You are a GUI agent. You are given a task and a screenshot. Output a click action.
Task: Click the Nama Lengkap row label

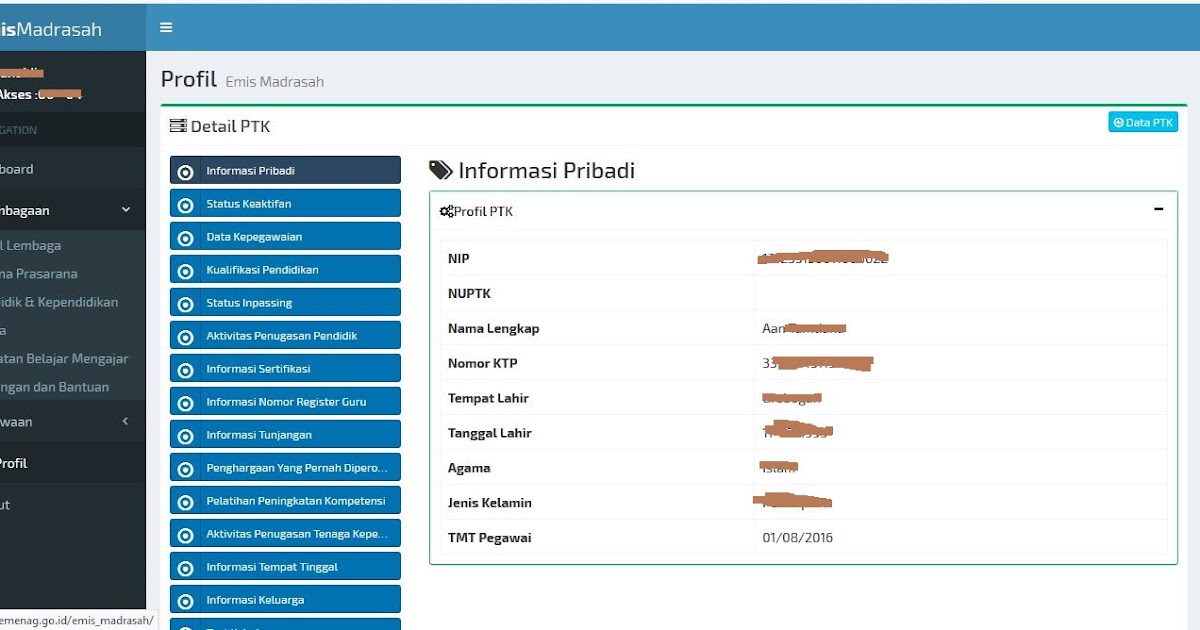click(x=493, y=329)
